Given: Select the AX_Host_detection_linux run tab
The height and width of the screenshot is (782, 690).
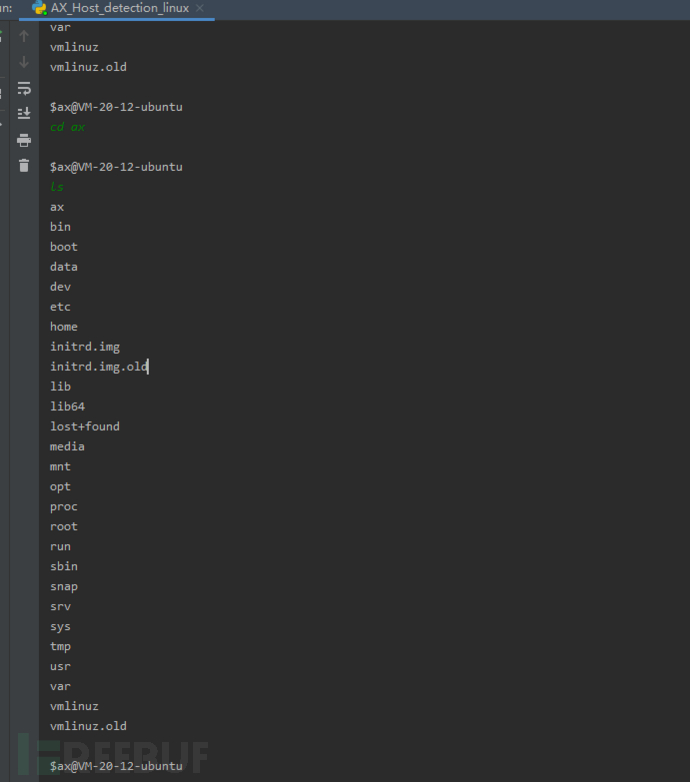Looking at the screenshot, I should click(x=119, y=8).
